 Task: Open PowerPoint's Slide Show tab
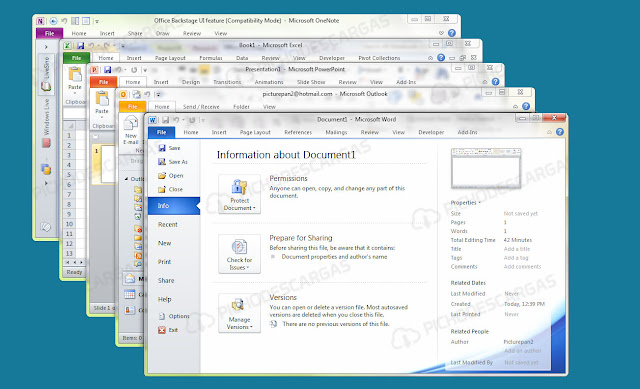coord(311,82)
